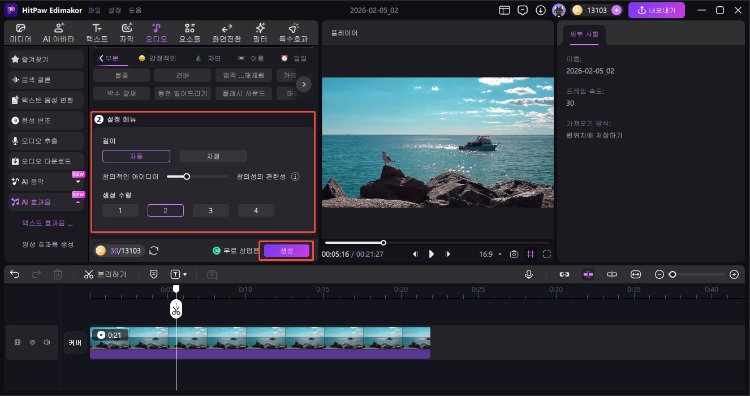The image size is (750, 396).
Task: Enter fullscreen preview
Action: [547, 254]
